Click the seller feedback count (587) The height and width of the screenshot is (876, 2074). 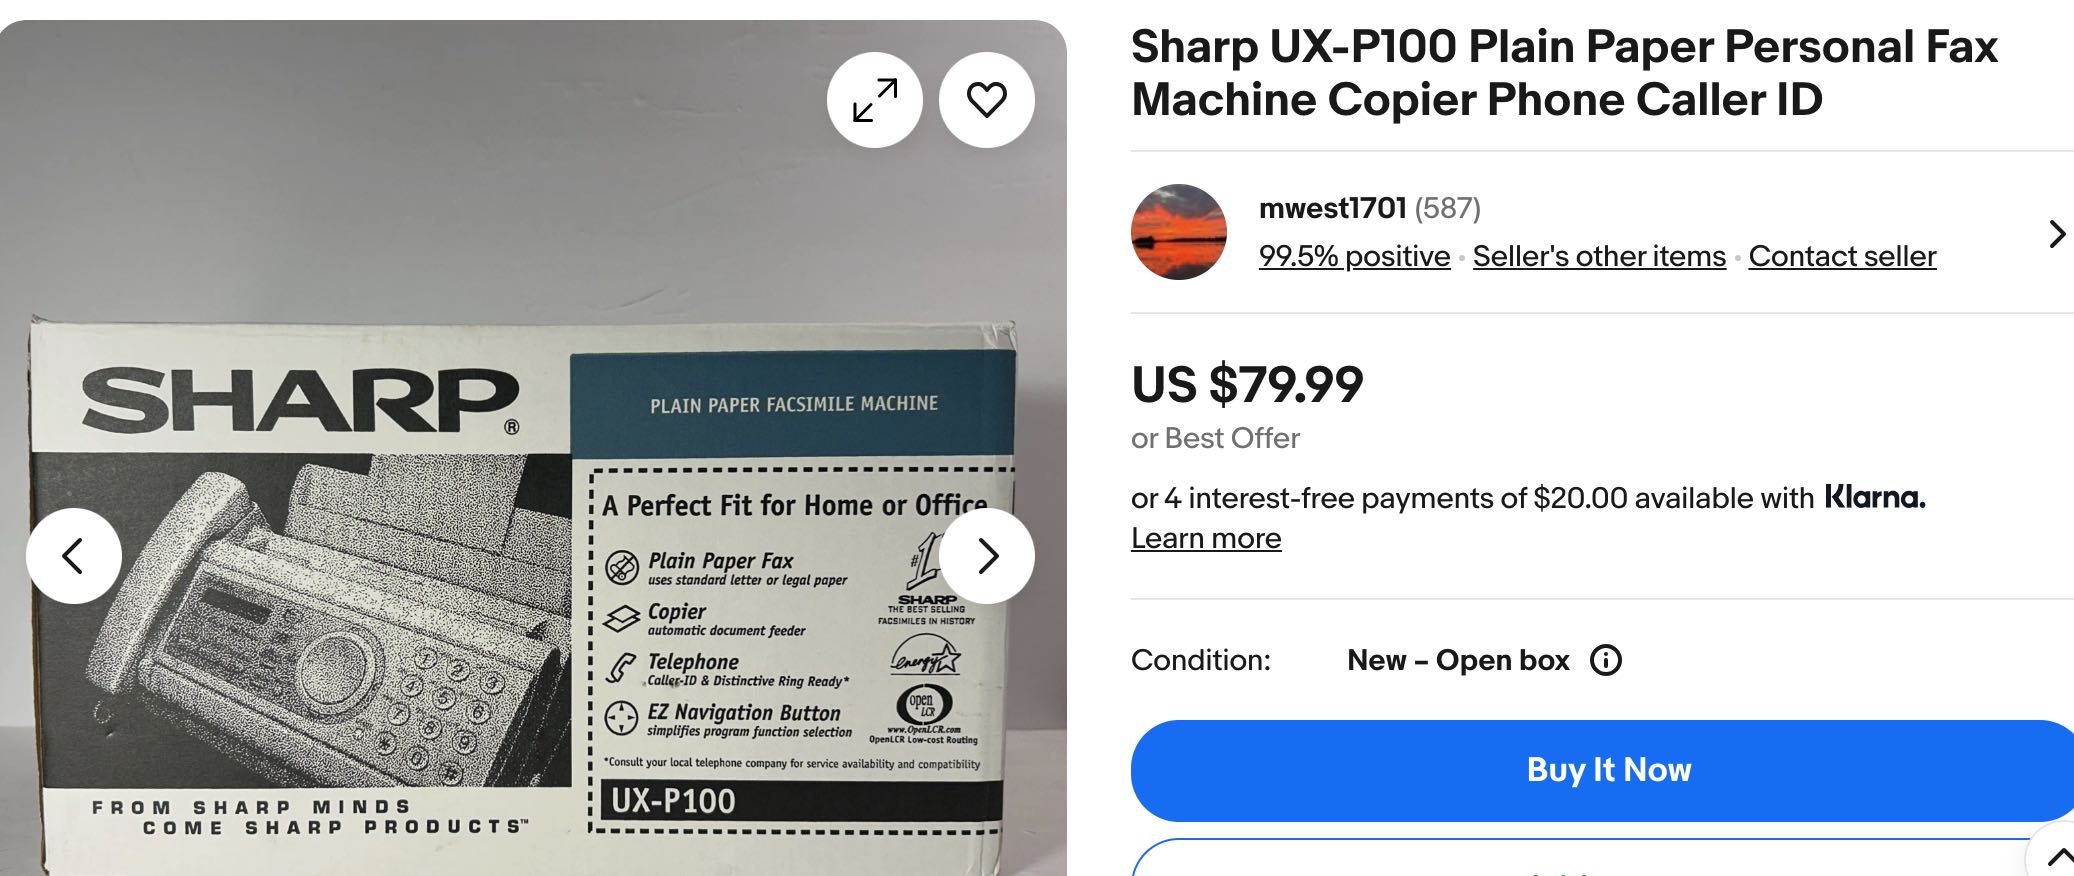(1447, 208)
